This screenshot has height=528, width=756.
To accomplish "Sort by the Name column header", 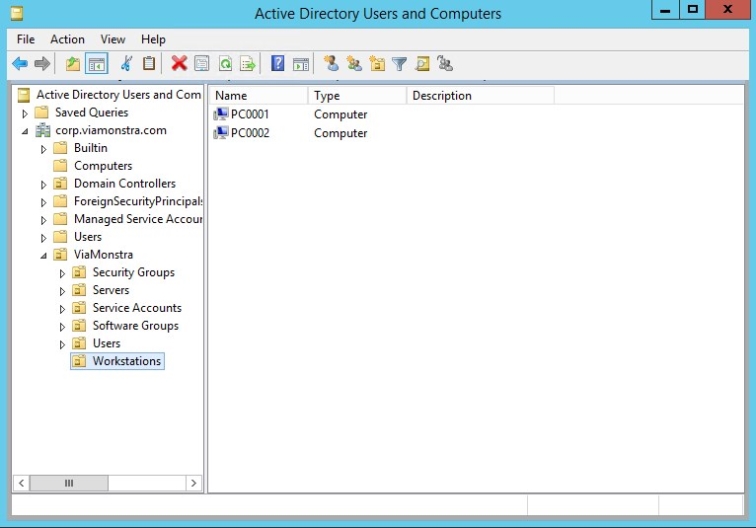I will (x=258, y=96).
